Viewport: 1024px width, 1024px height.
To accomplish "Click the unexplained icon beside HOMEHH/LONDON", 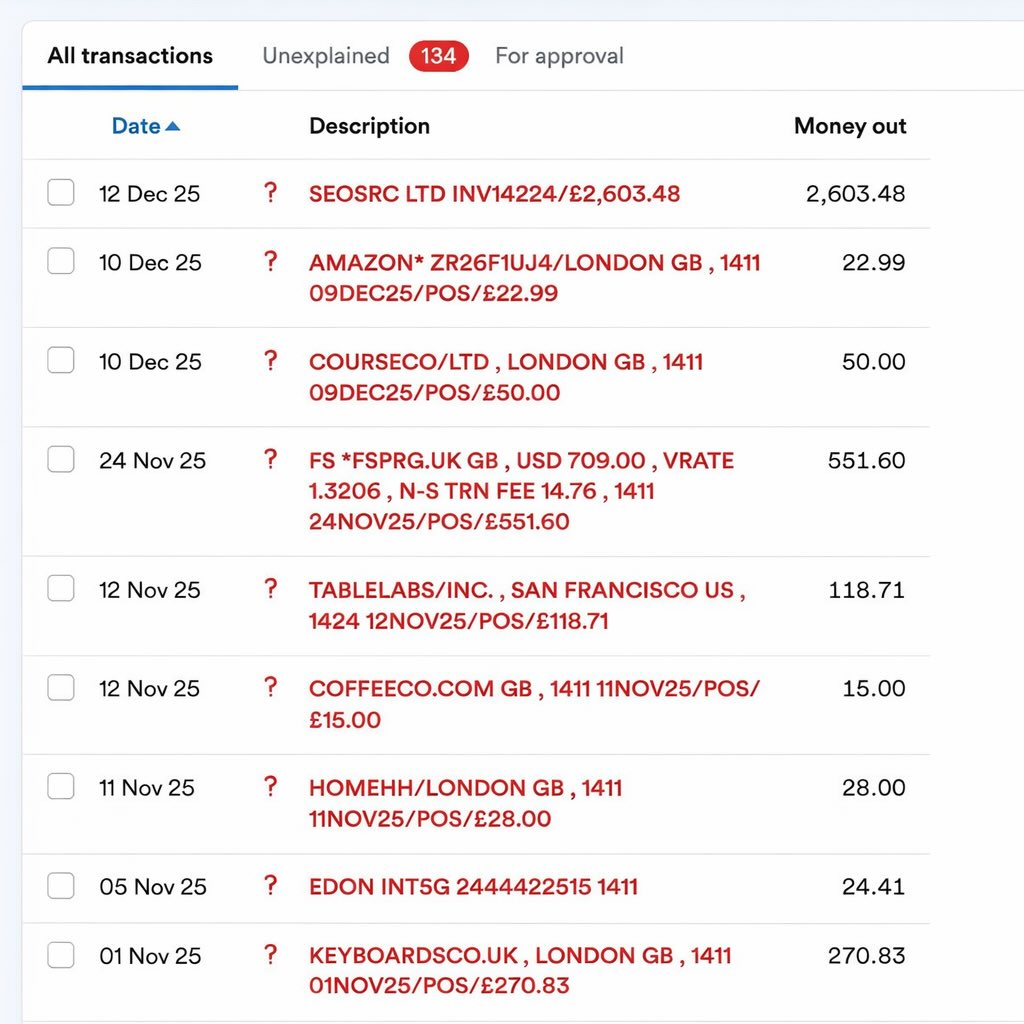I will (269, 787).
